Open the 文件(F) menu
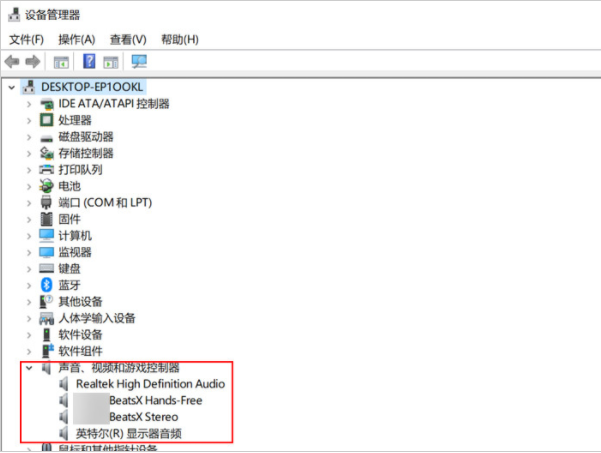The image size is (601, 453). [26, 39]
